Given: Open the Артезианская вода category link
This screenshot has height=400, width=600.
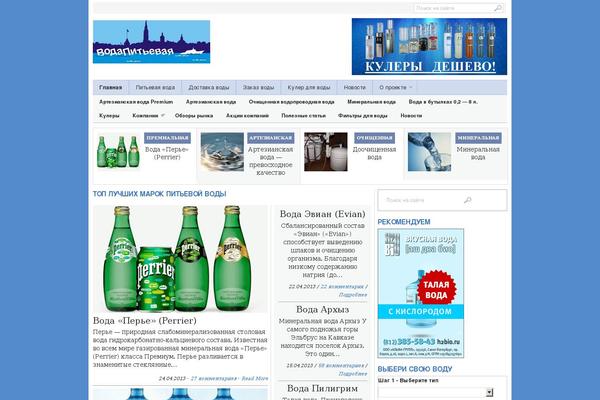Looking at the screenshot, I should (211, 102).
